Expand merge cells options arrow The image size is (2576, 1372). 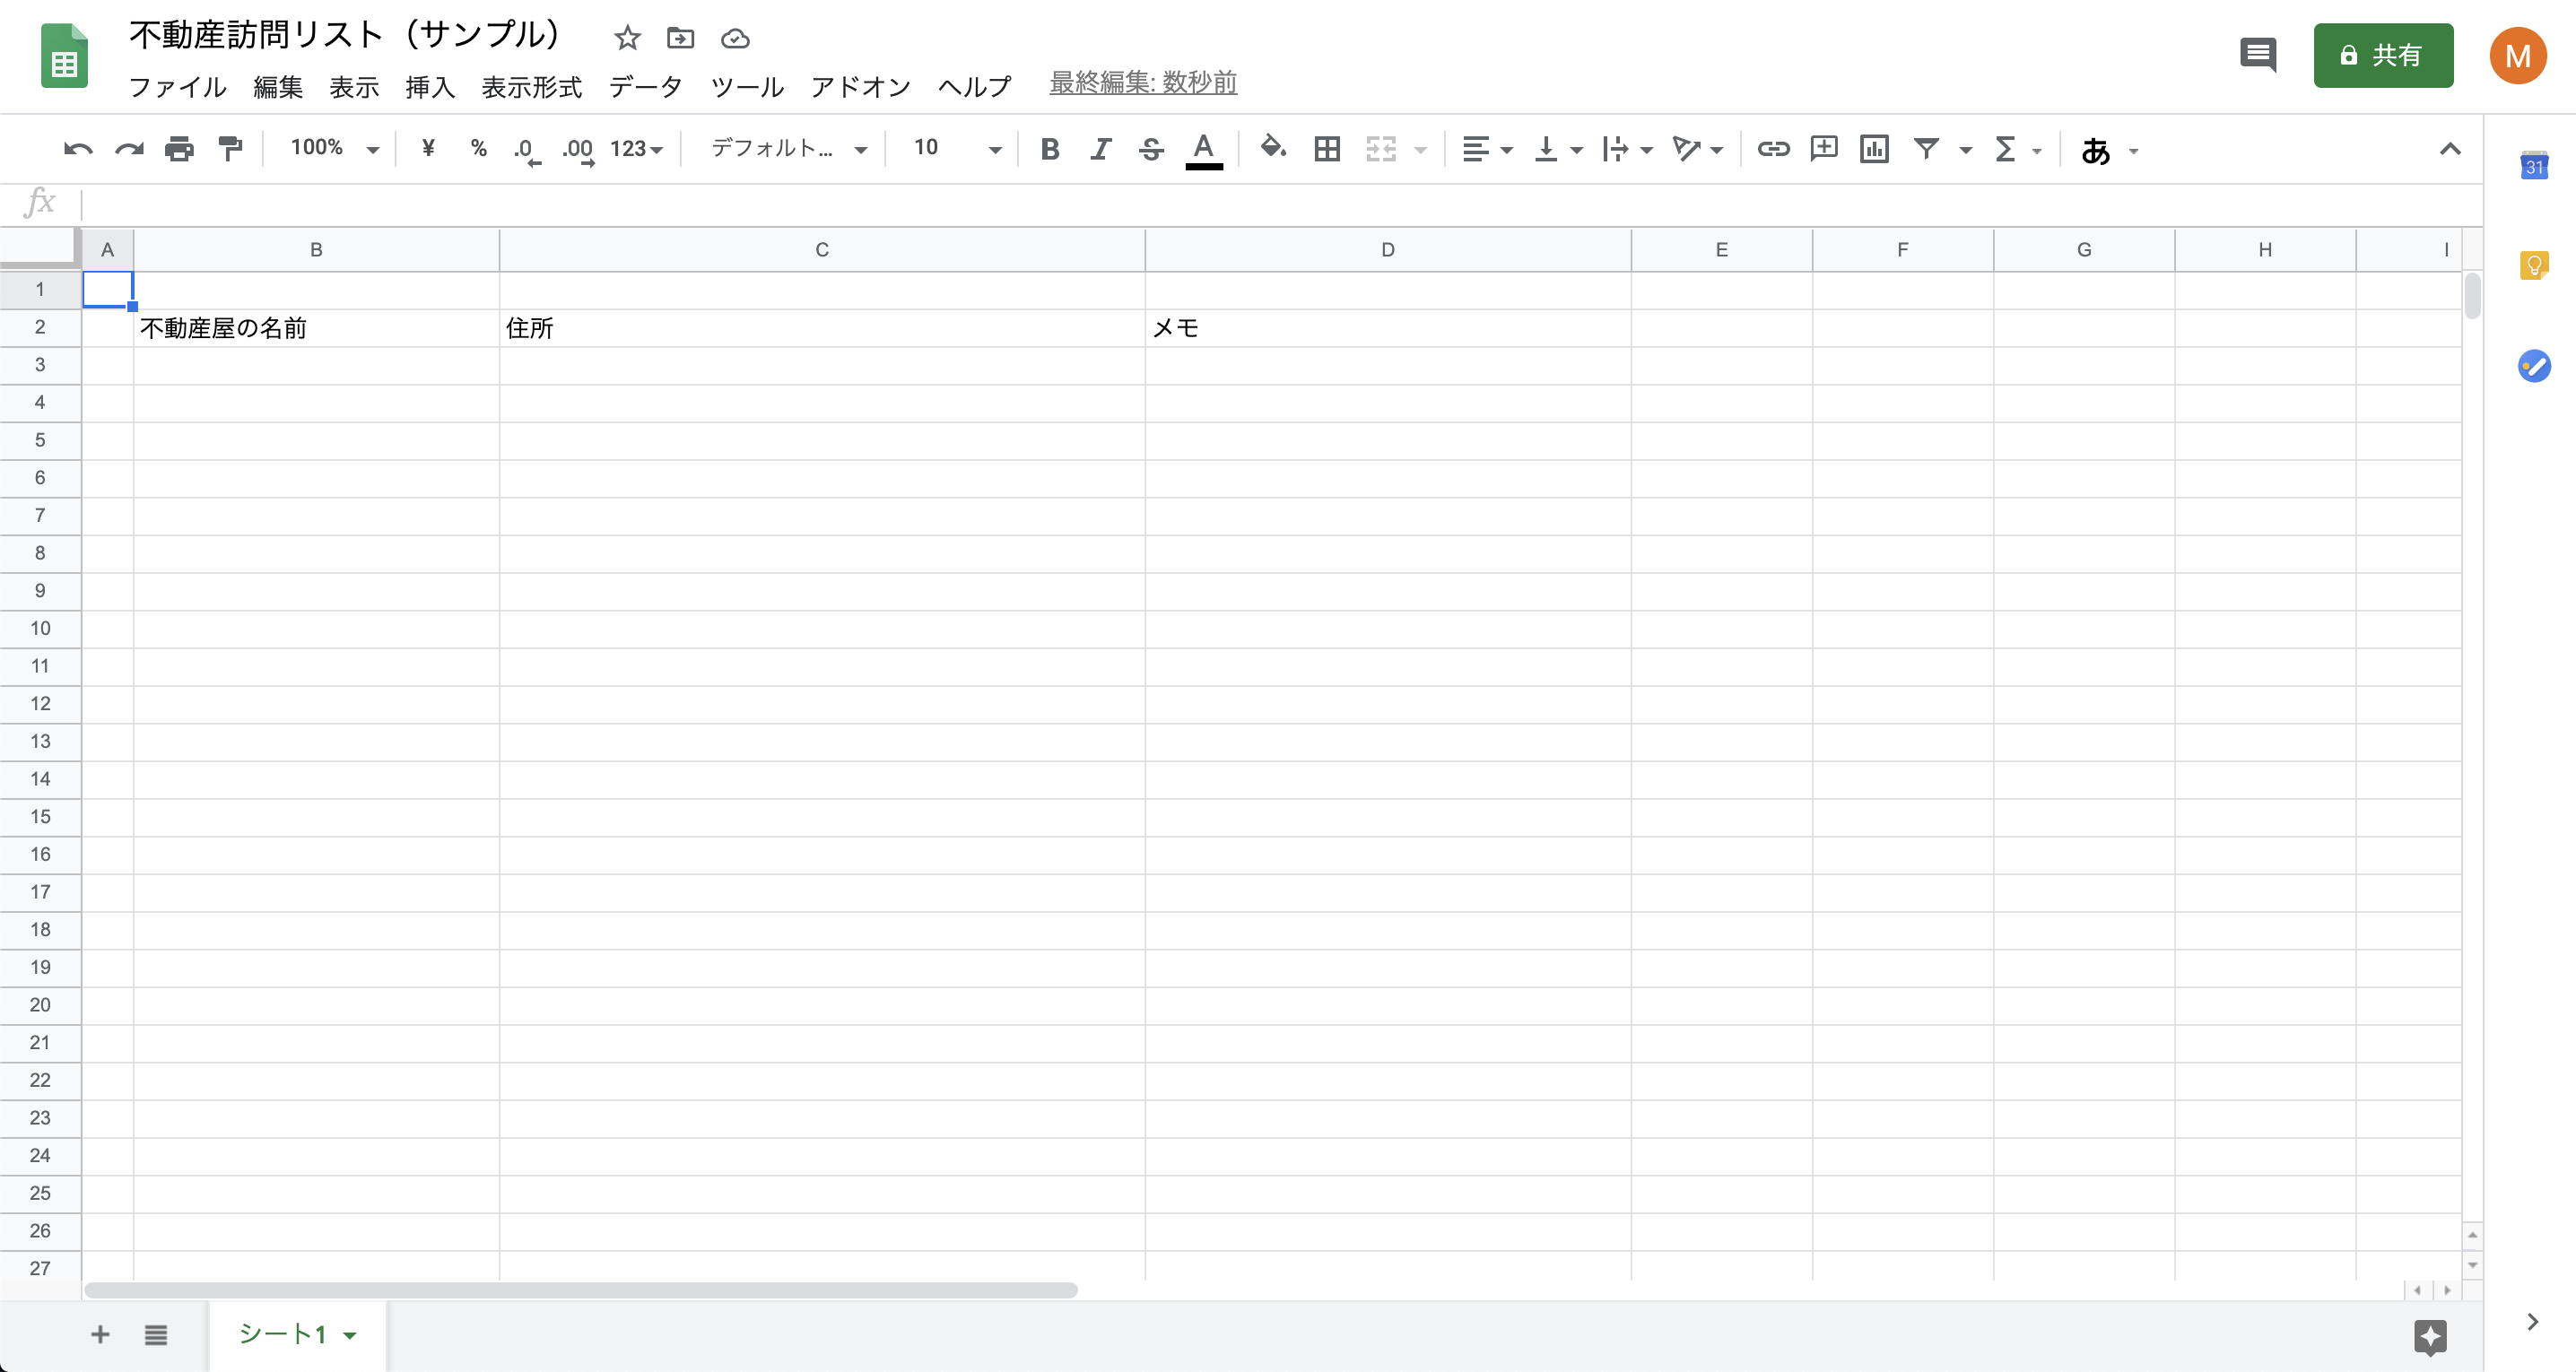tap(1421, 151)
